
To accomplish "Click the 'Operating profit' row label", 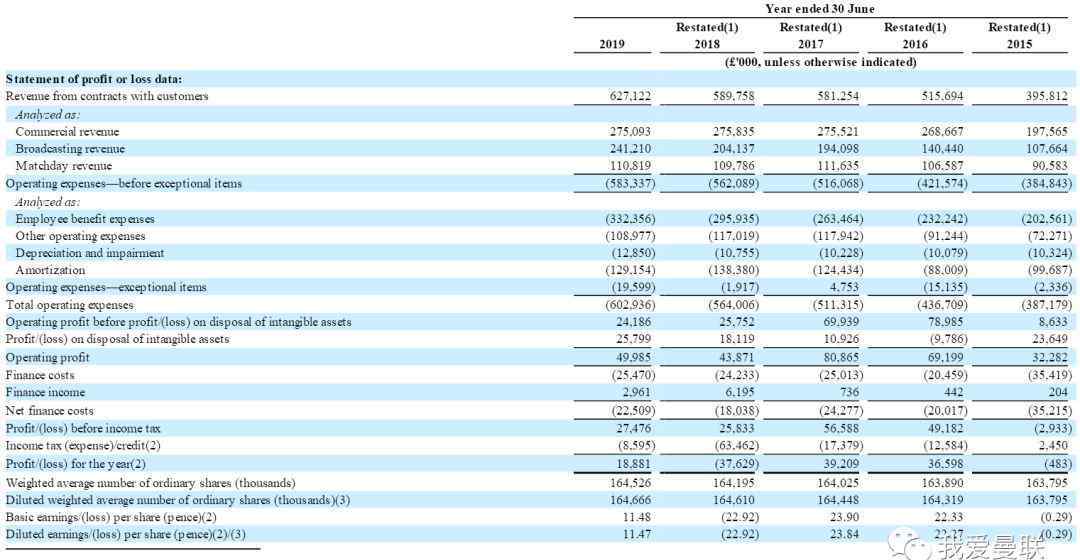I will tap(48, 358).
